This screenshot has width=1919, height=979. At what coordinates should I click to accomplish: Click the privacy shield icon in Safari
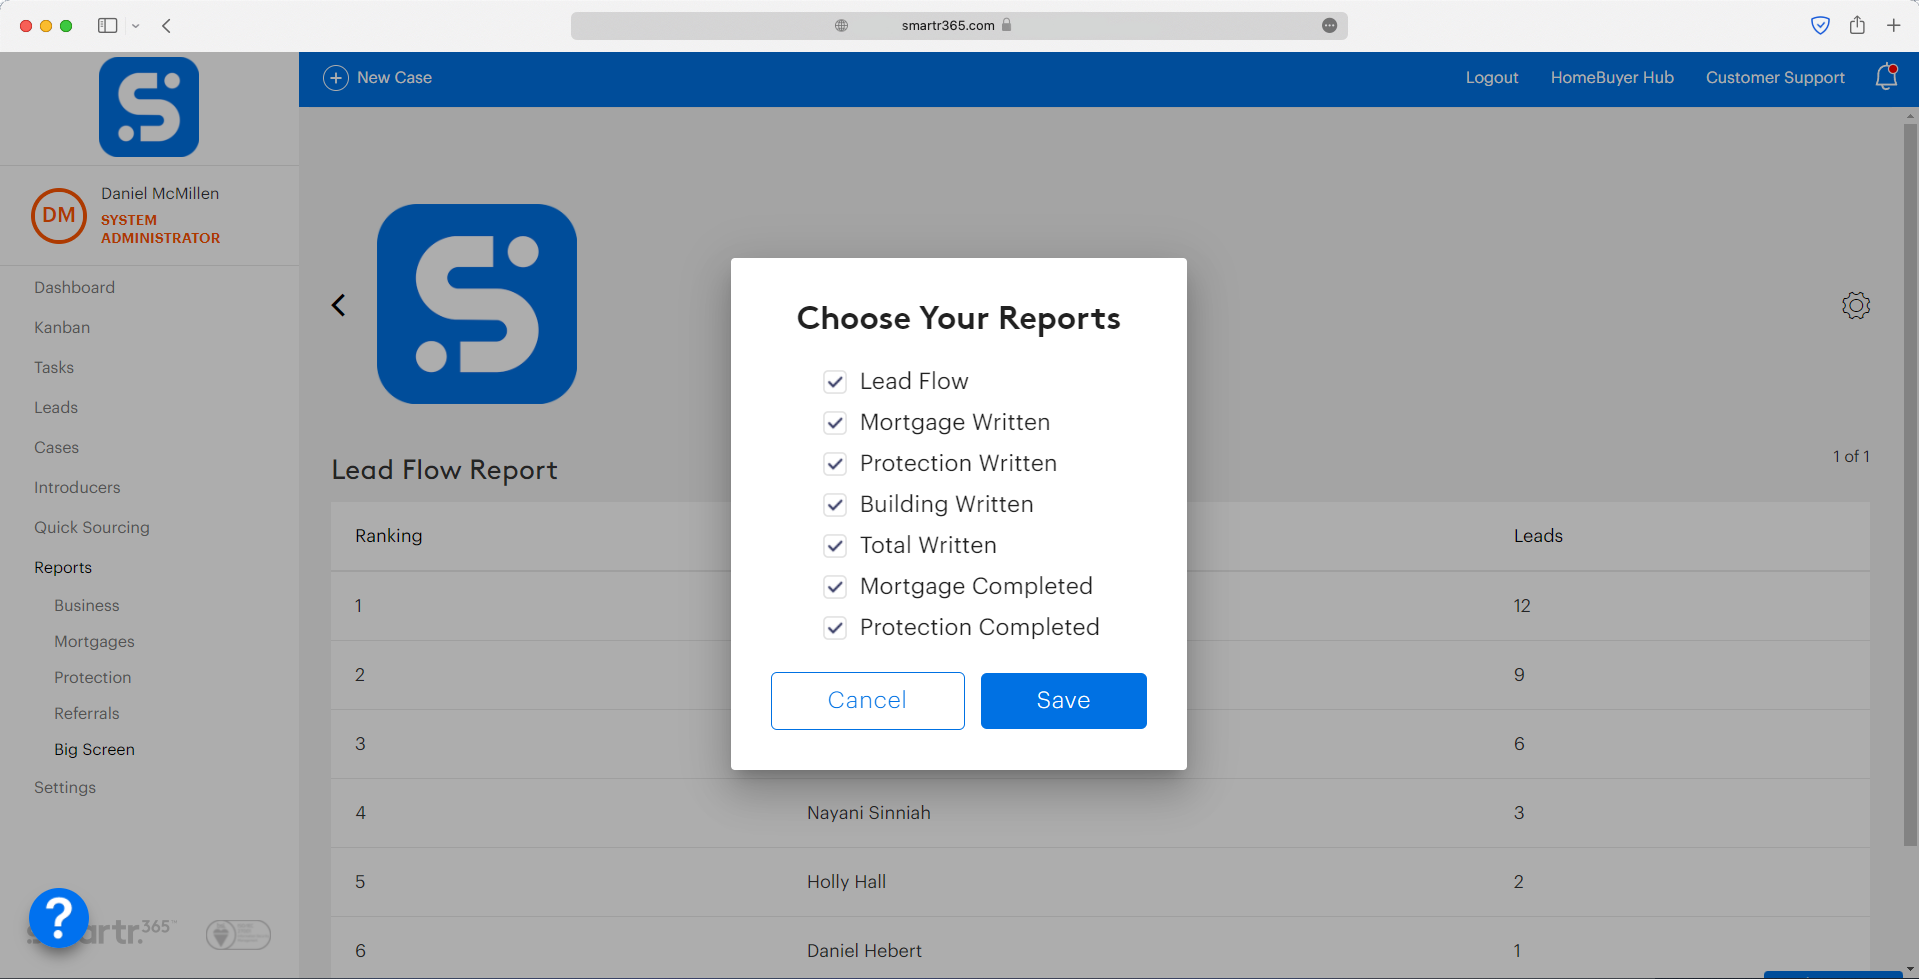(1821, 26)
